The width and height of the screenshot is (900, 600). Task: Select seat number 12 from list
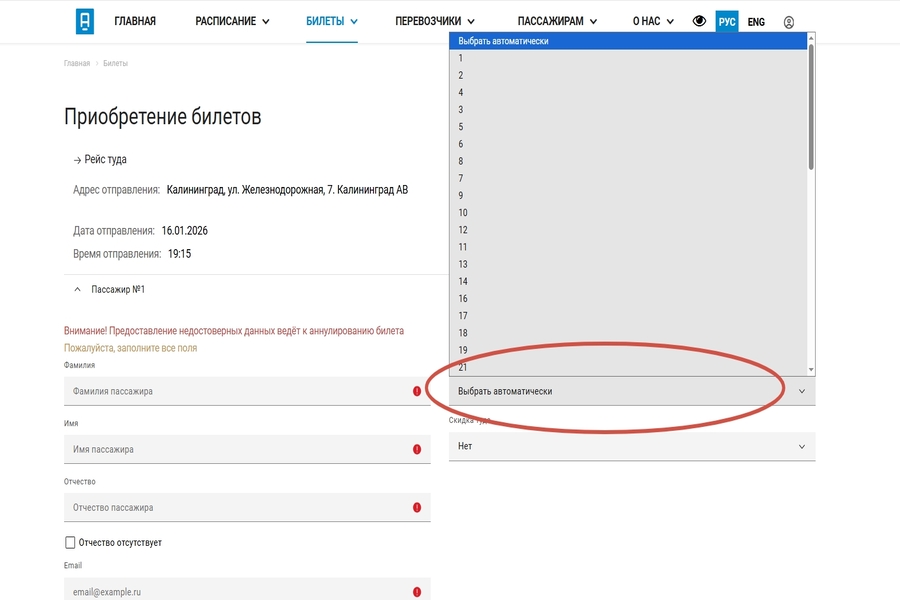click(x=463, y=230)
